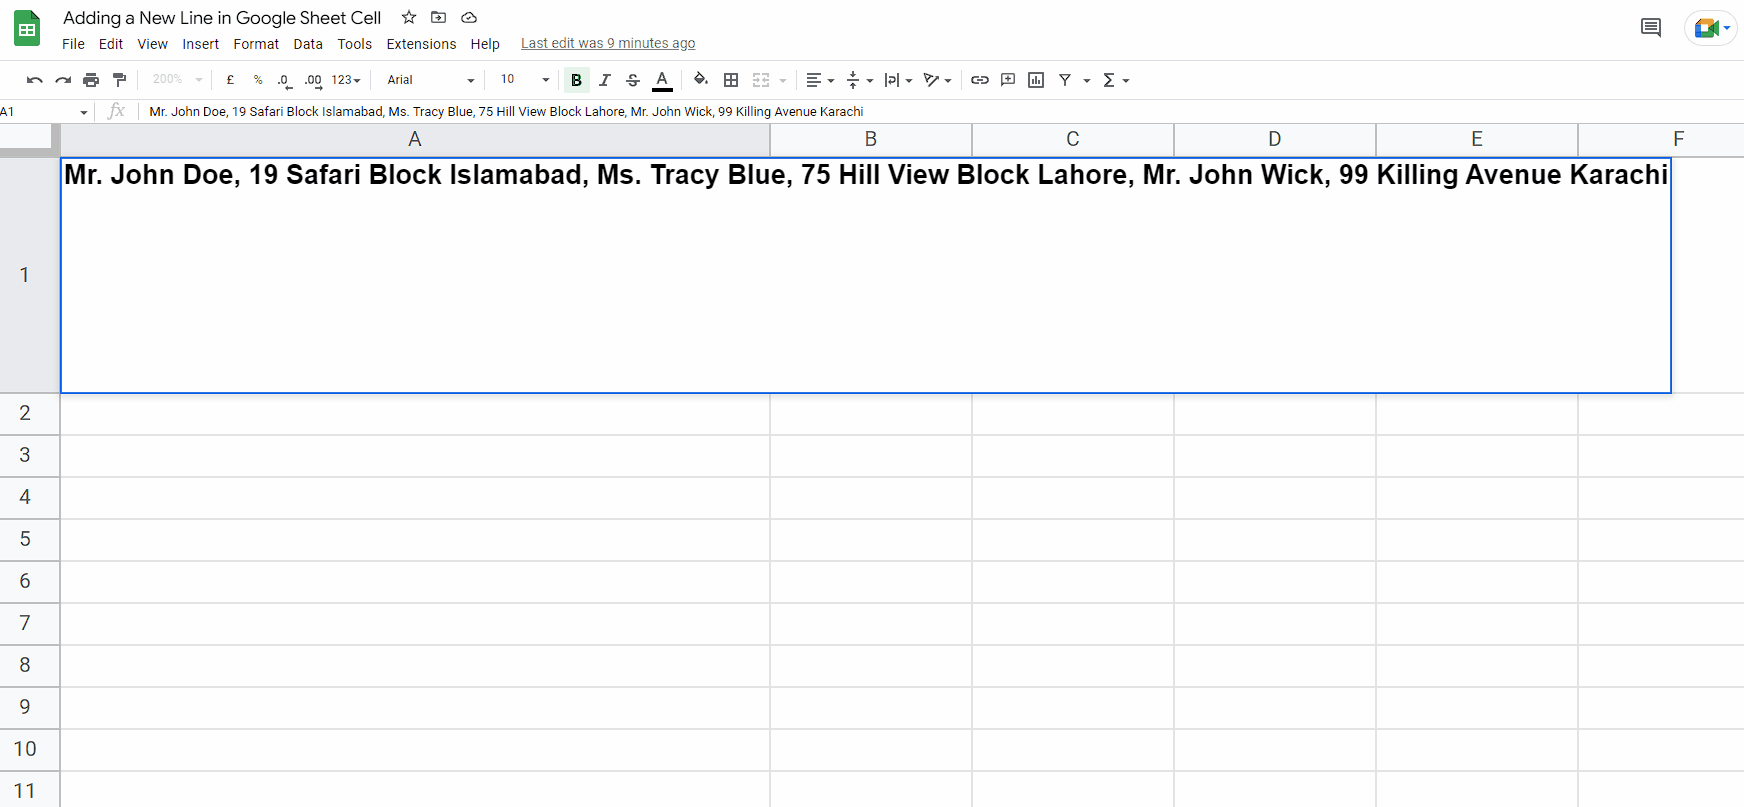This screenshot has height=807, width=1744.
Task: Insert a link
Action: click(980, 80)
